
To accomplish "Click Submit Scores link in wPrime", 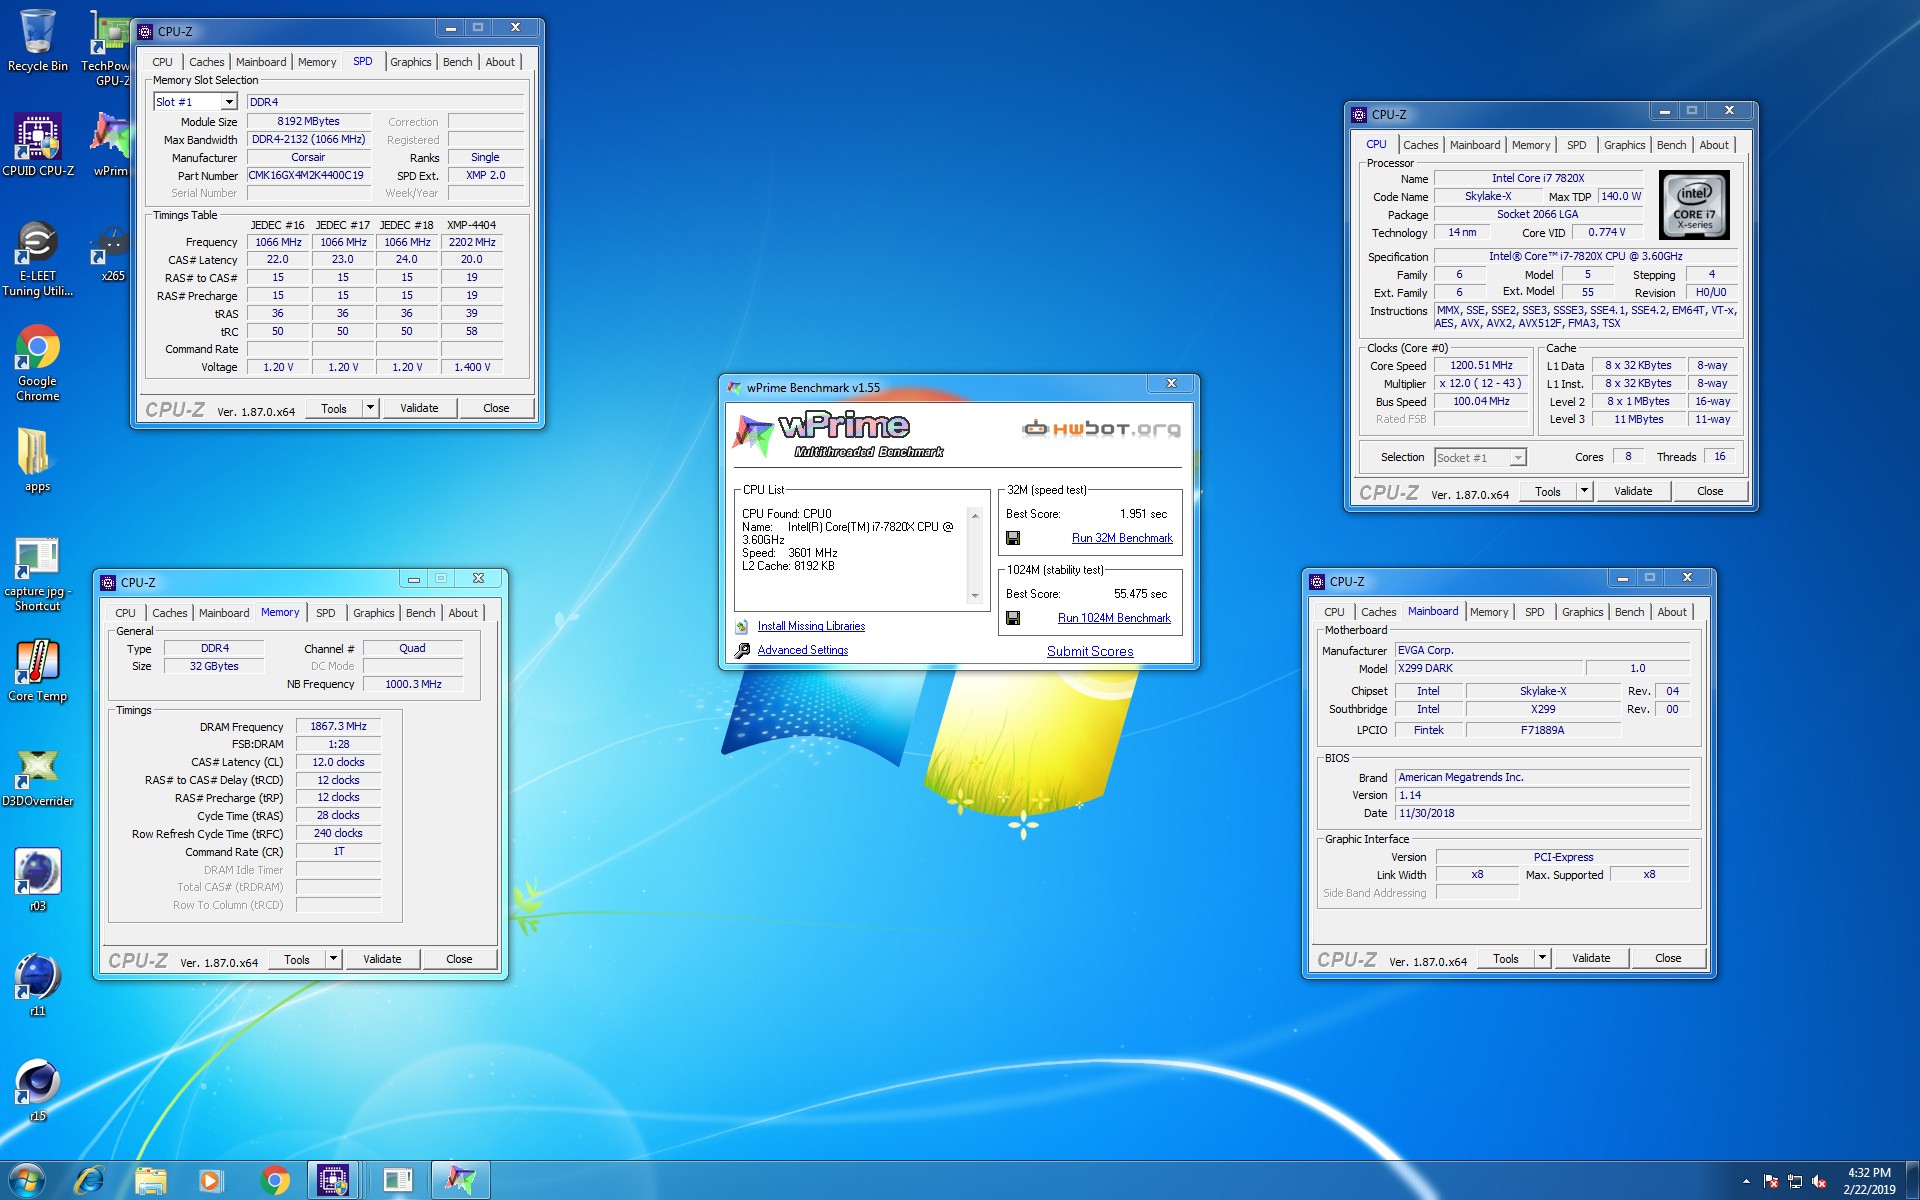I will point(1090,651).
